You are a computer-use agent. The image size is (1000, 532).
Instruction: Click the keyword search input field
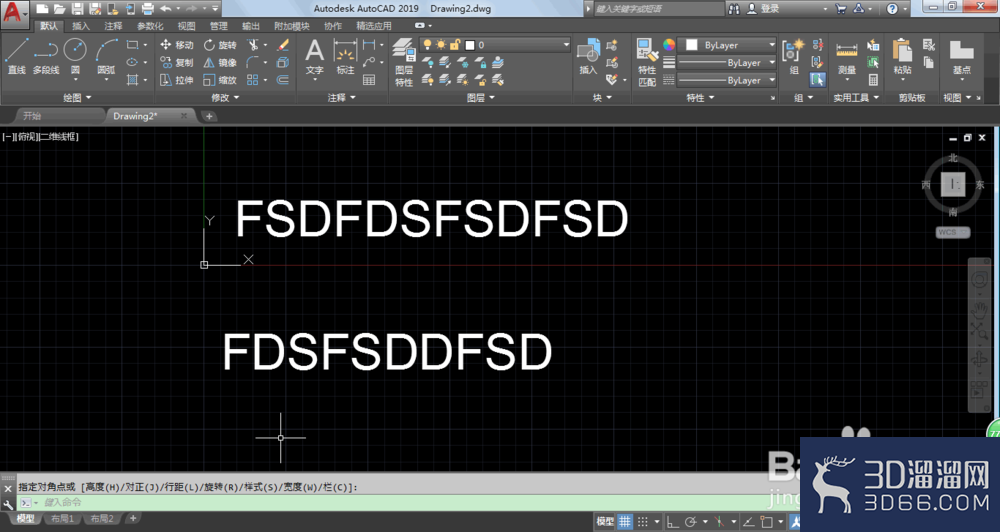pyautogui.click(x=659, y=9)
